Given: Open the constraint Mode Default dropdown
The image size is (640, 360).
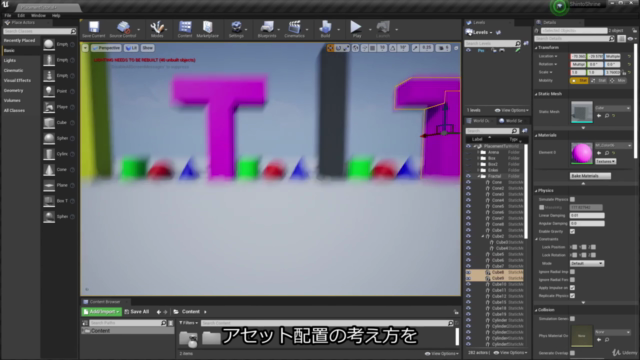Looking at the screenshot, I should click(587, 264).
